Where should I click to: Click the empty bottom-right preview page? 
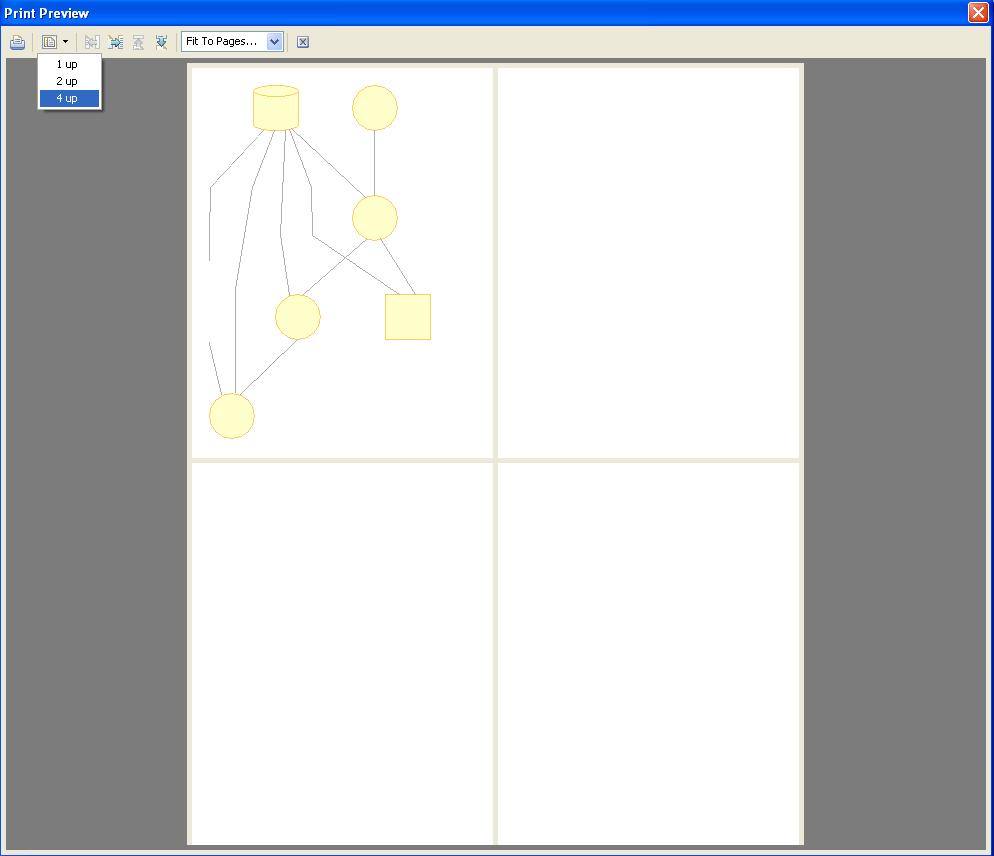click(x=649, y=653)
